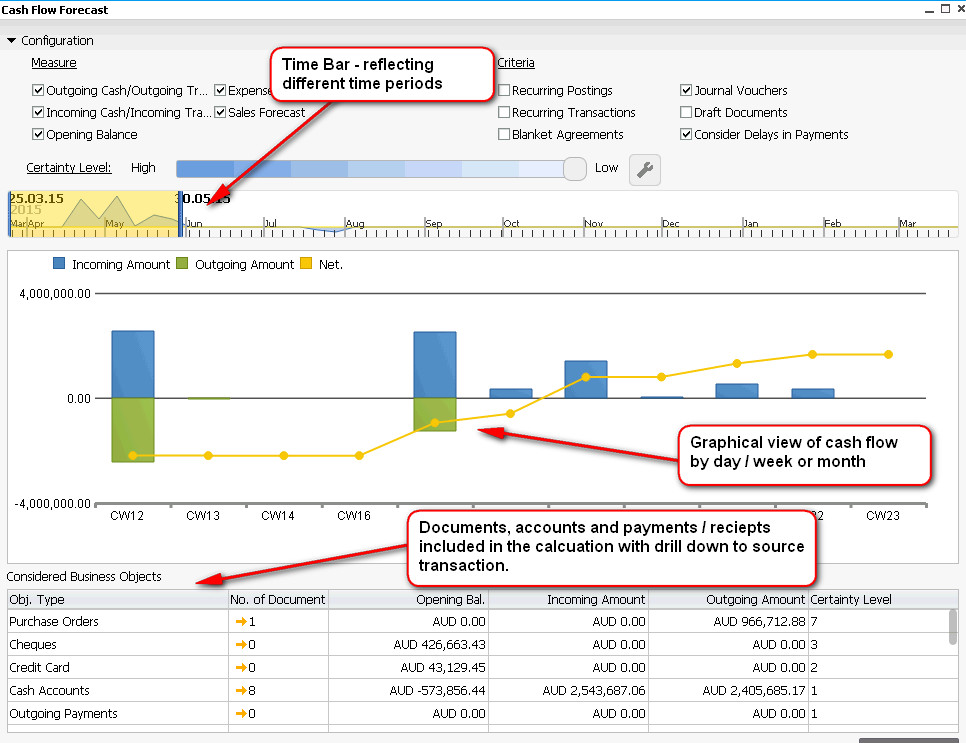This screenshot has height=743, width=966.
Task: Enable the Recurring Postings checkbox
Action: [x=504, y=91]
